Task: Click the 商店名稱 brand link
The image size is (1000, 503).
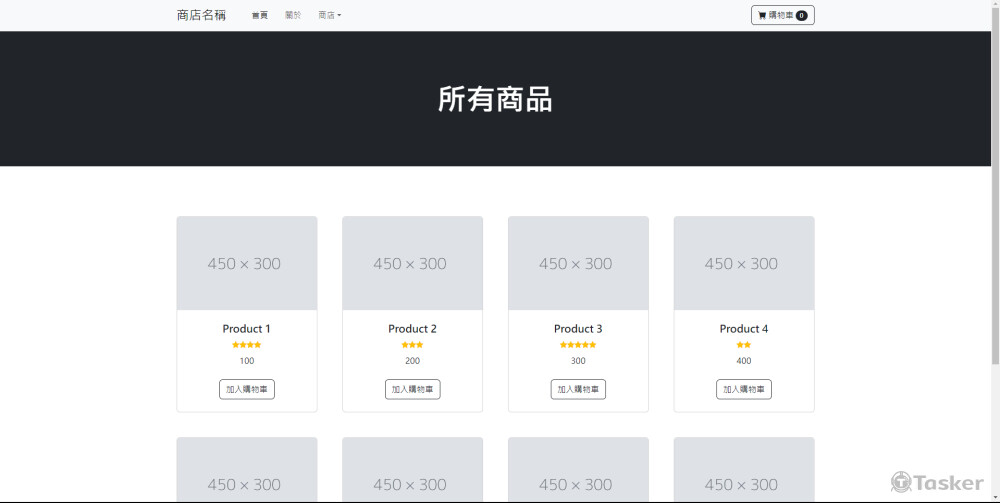Action: [x=201, y=16]
